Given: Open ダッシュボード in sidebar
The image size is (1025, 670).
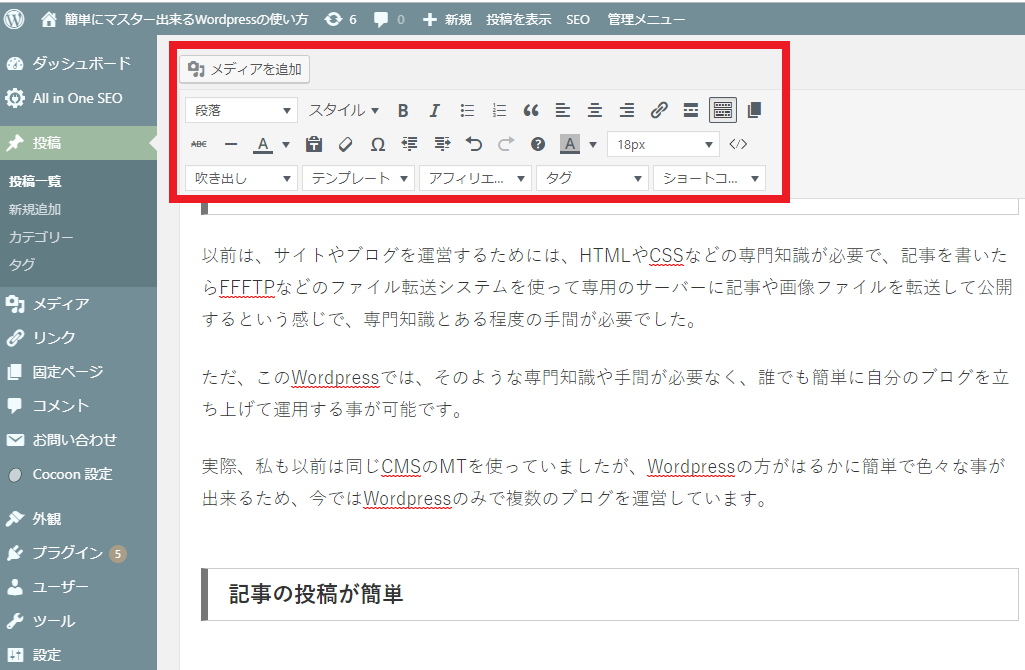Looking at the screenshot, I should point(78,63).
